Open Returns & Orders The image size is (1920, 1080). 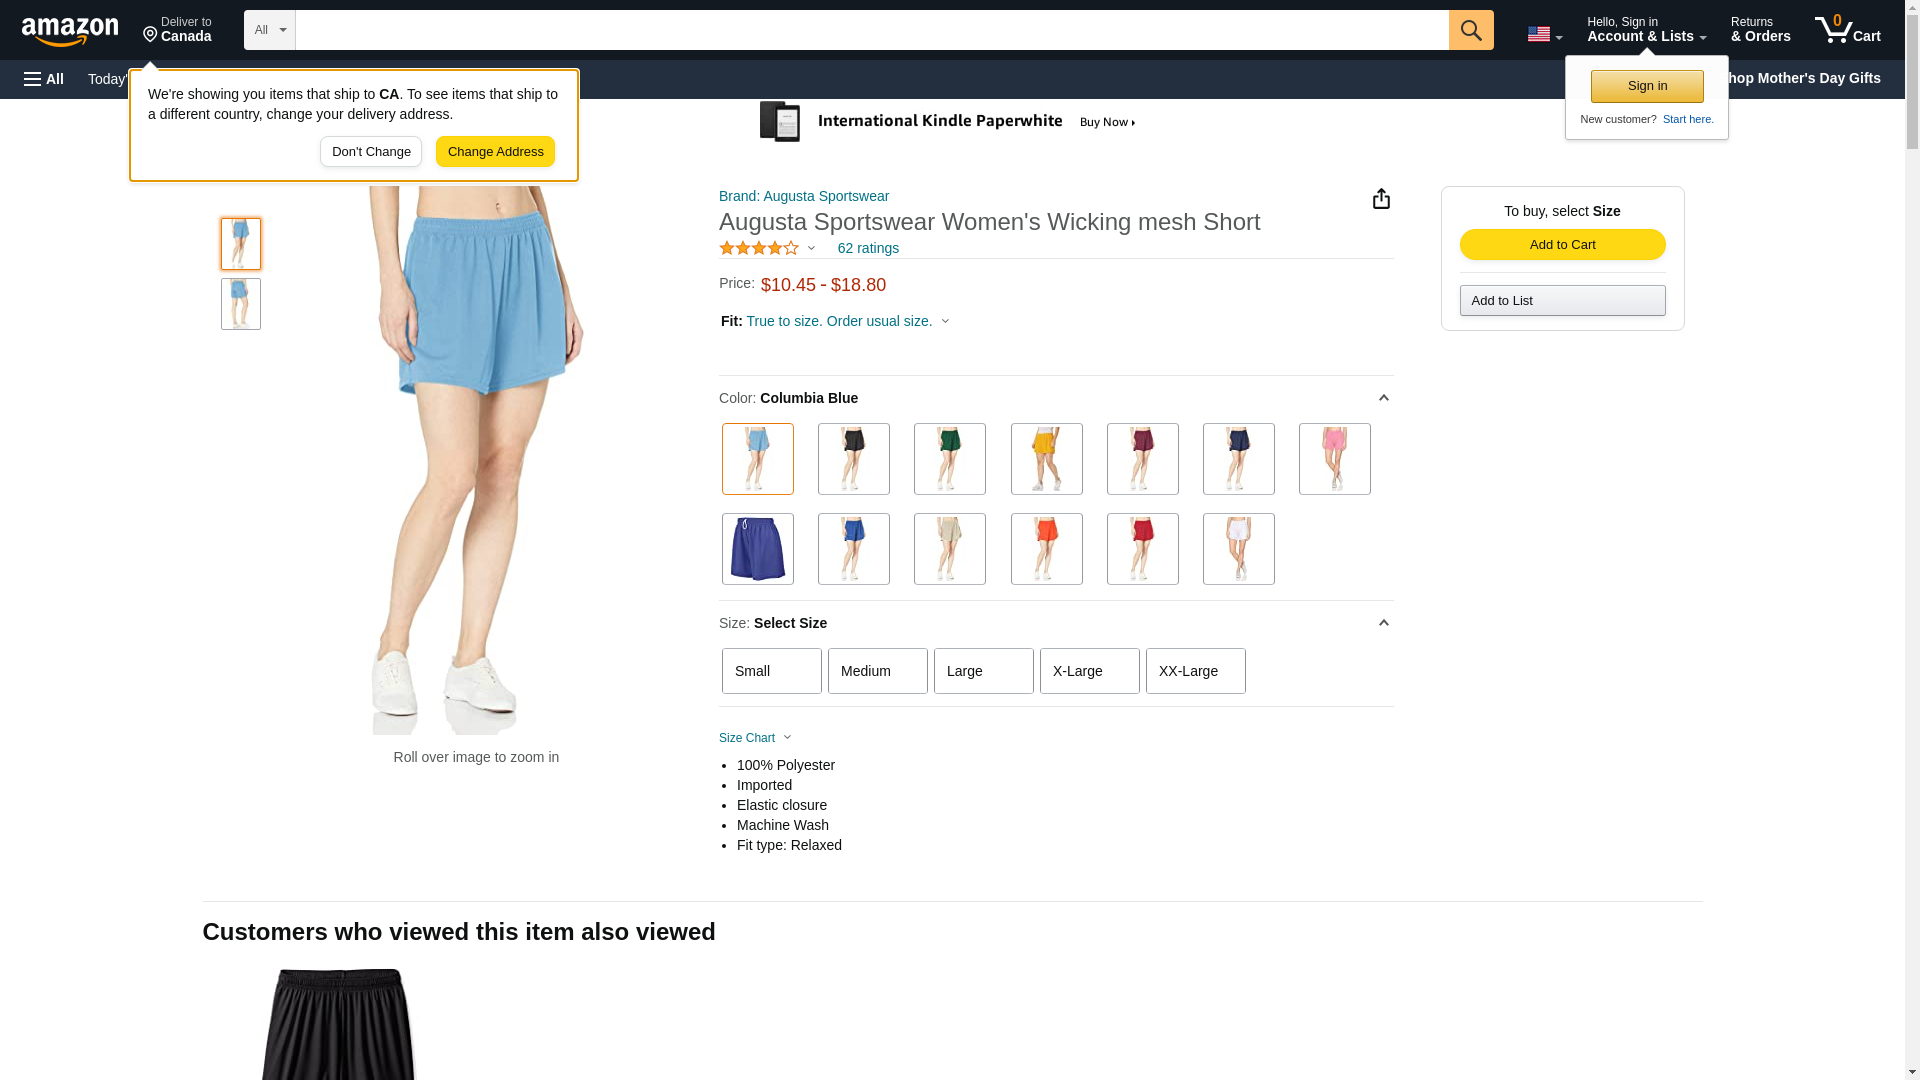click(x=1760, y=30)
